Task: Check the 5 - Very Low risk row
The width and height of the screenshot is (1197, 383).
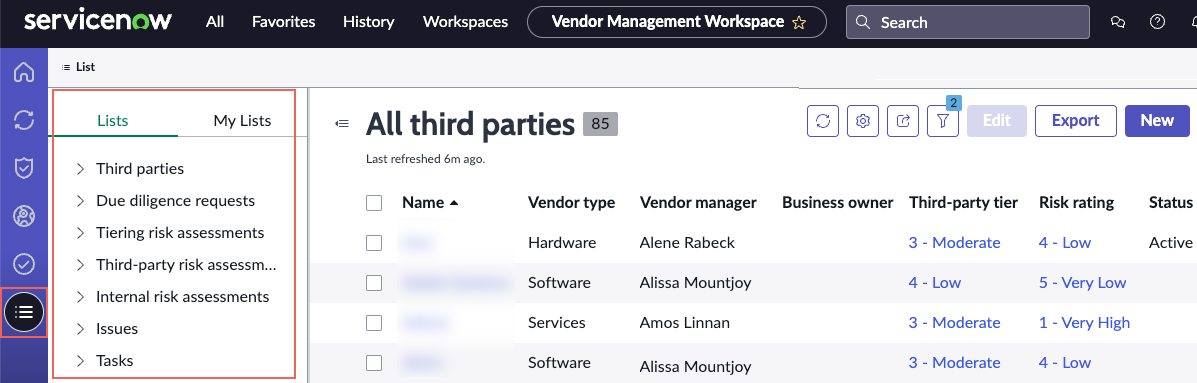Action: point(374,283)
